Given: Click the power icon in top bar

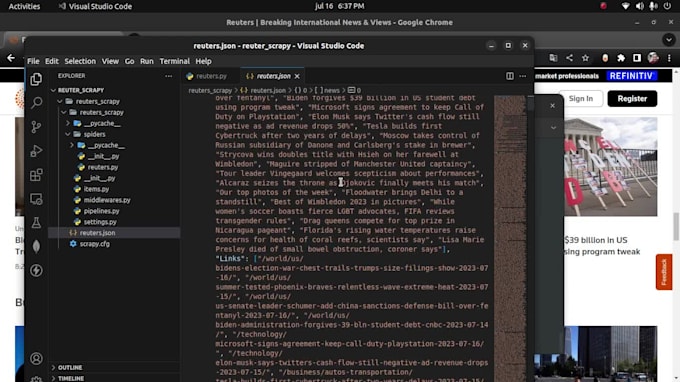Looking at the screenshot, I should pos(667,6).
